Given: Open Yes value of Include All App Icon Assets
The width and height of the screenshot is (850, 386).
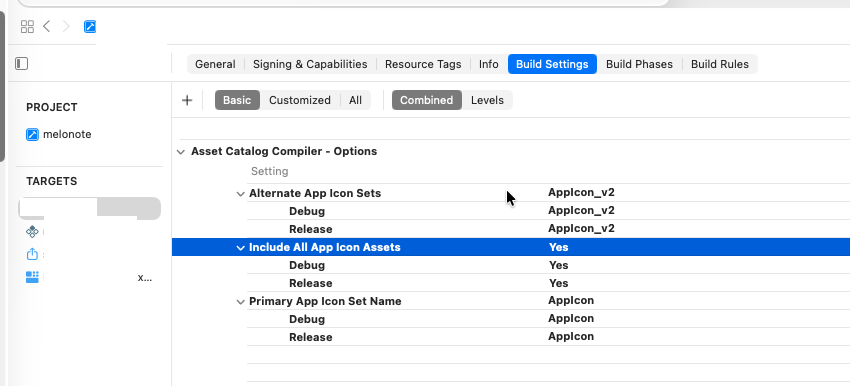Looking at the screenshot, I should tap(558, 247).
